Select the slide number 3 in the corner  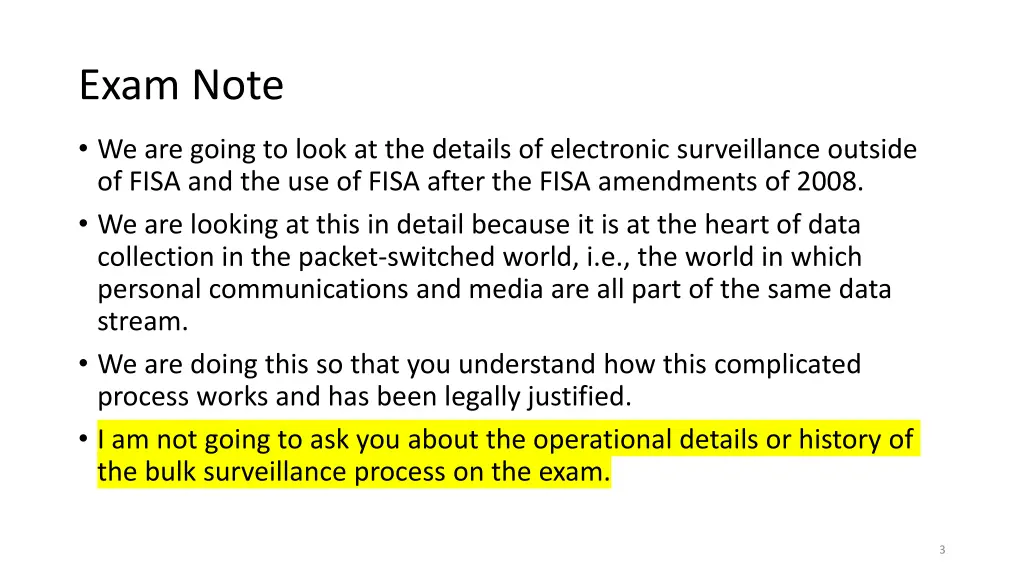pos(942,550)
